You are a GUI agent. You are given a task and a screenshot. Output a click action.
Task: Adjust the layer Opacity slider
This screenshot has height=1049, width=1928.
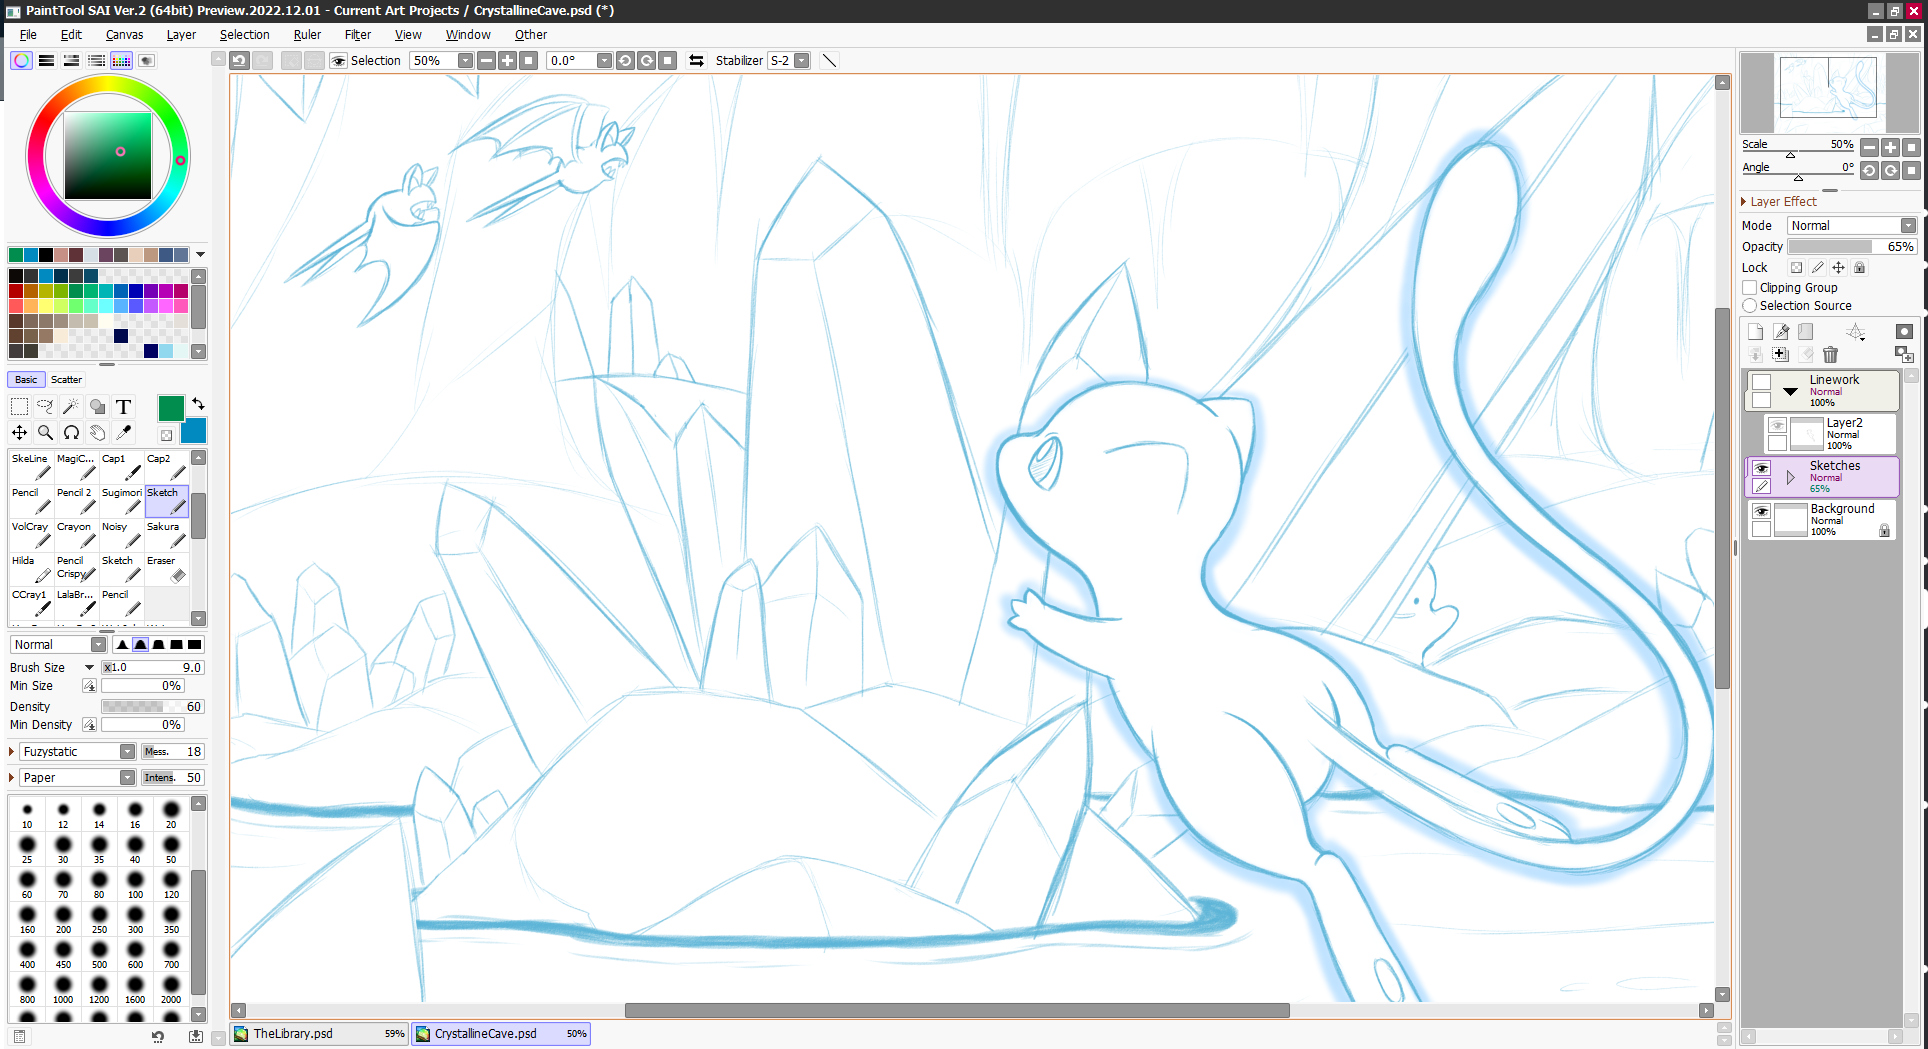pyautogui.click(x=1829, y=246)
